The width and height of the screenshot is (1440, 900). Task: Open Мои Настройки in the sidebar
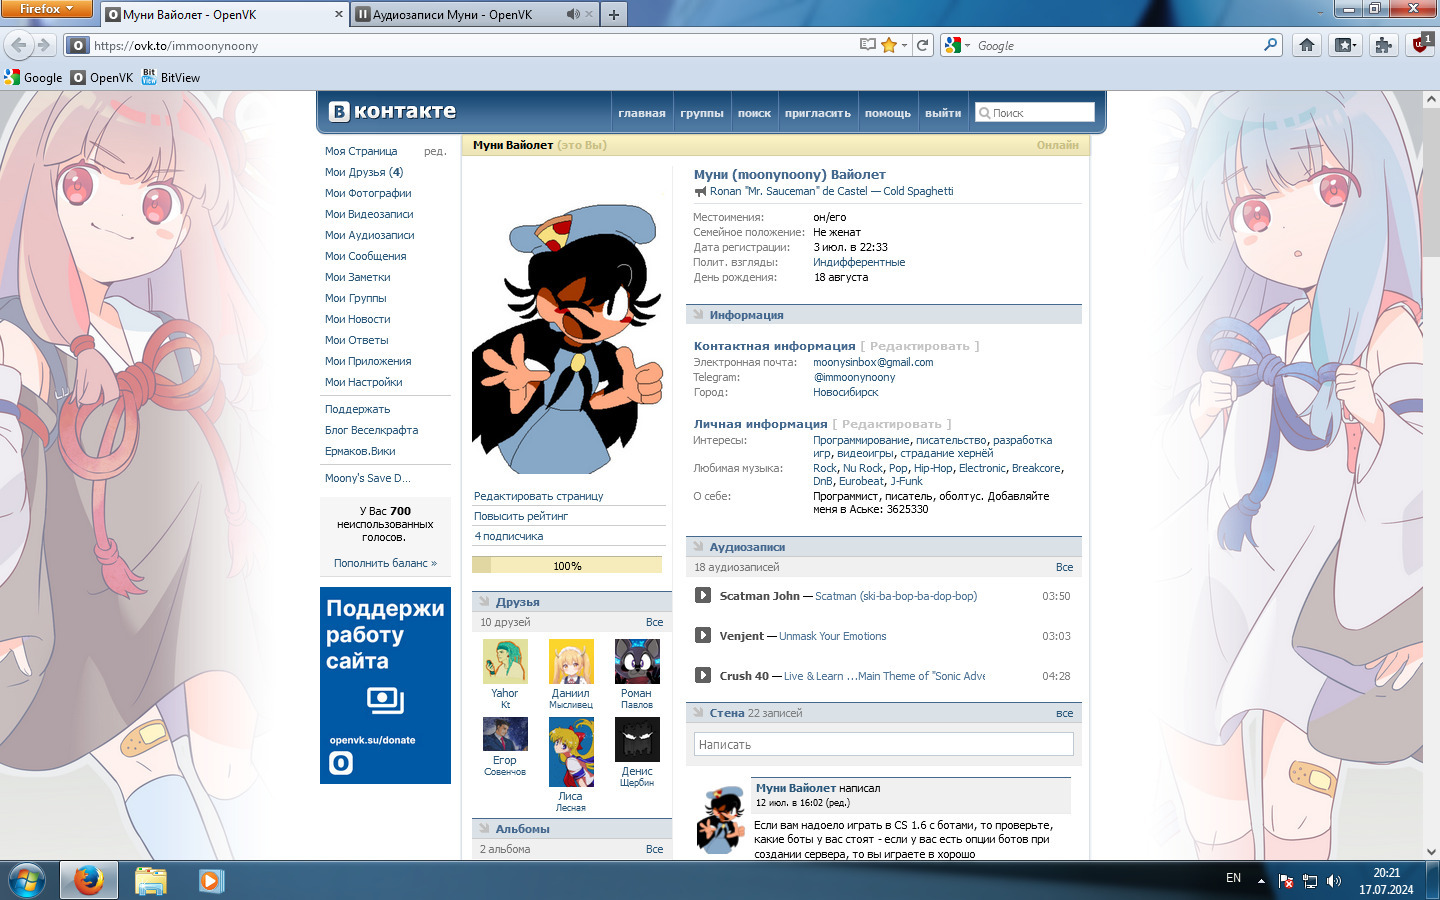364,382
